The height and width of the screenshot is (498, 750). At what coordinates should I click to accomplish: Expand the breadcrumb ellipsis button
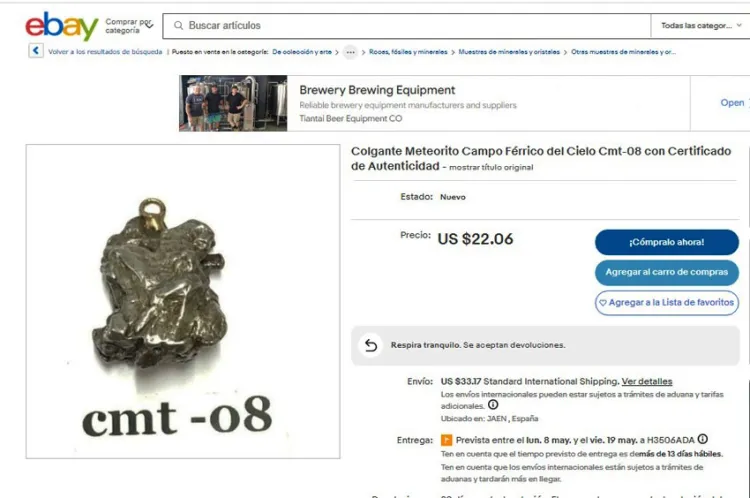coord(350,52)
